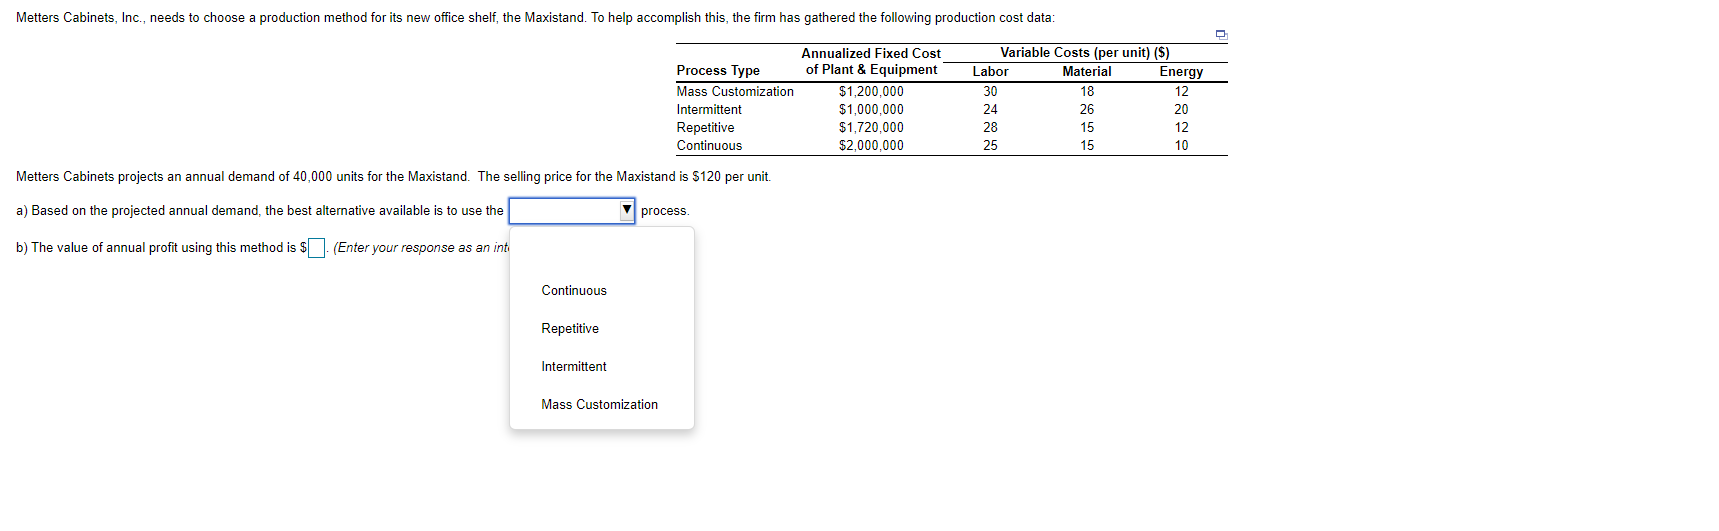Click the Energy column header

(x=1181, y=71)
